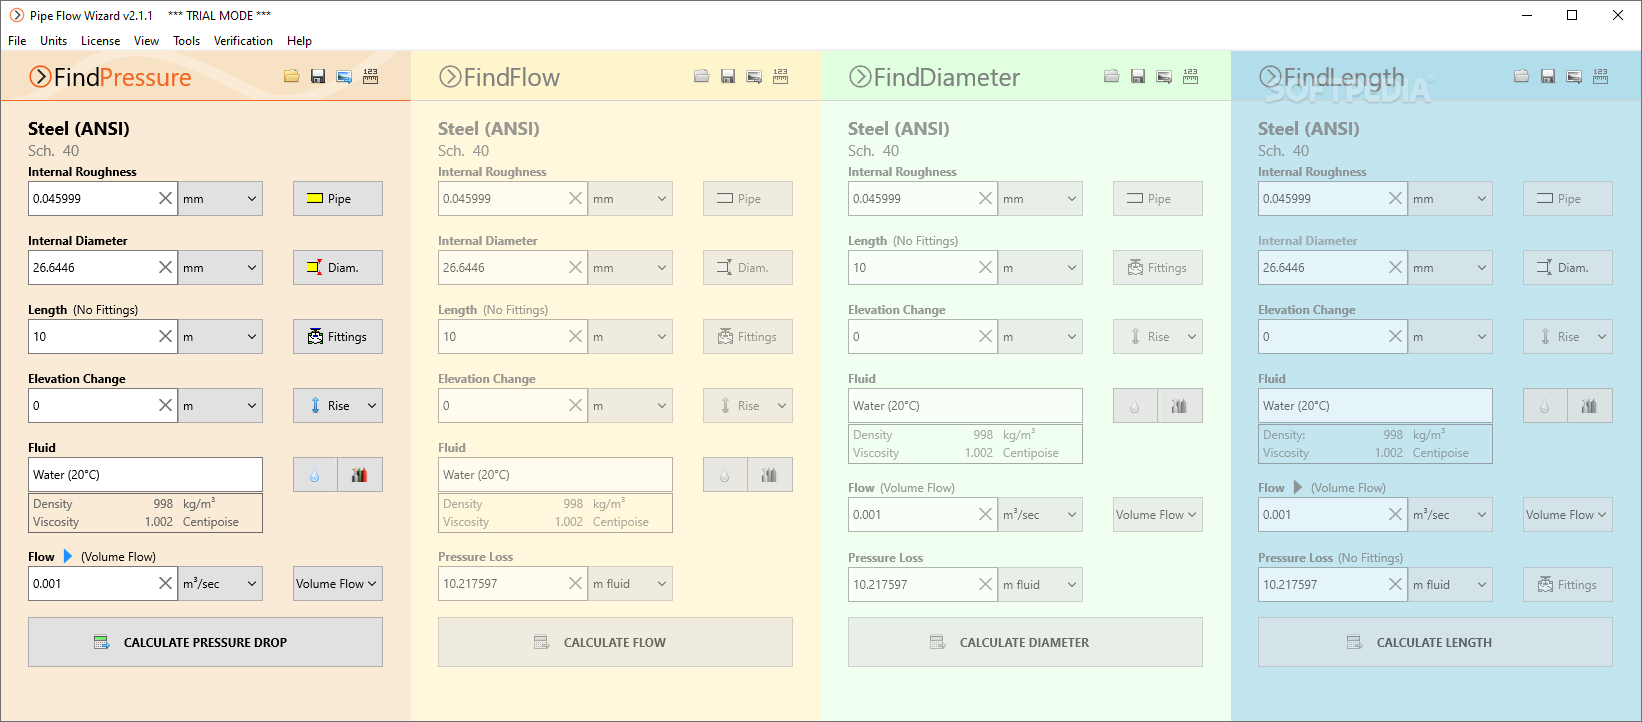Open file icon in FindFlow header
This screenshot has width=1642, height=722.
click(701, 76)
